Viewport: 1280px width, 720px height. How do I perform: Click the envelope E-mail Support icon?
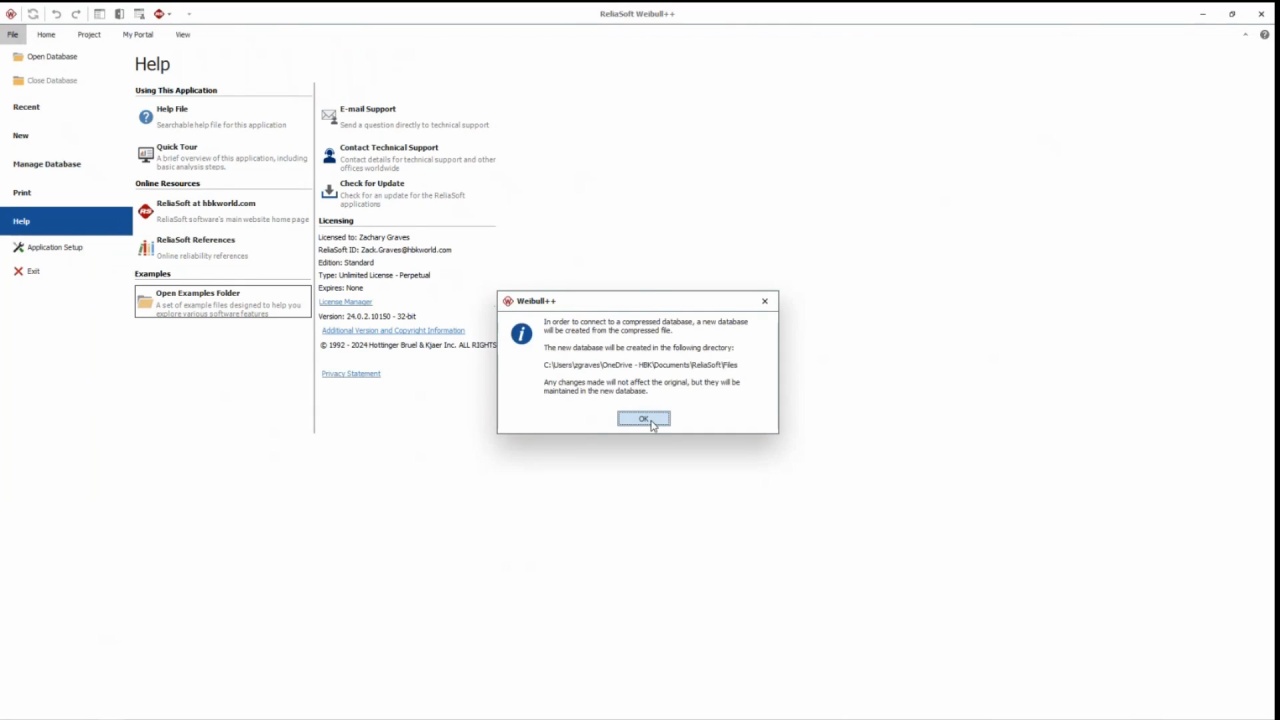point(329,116)
